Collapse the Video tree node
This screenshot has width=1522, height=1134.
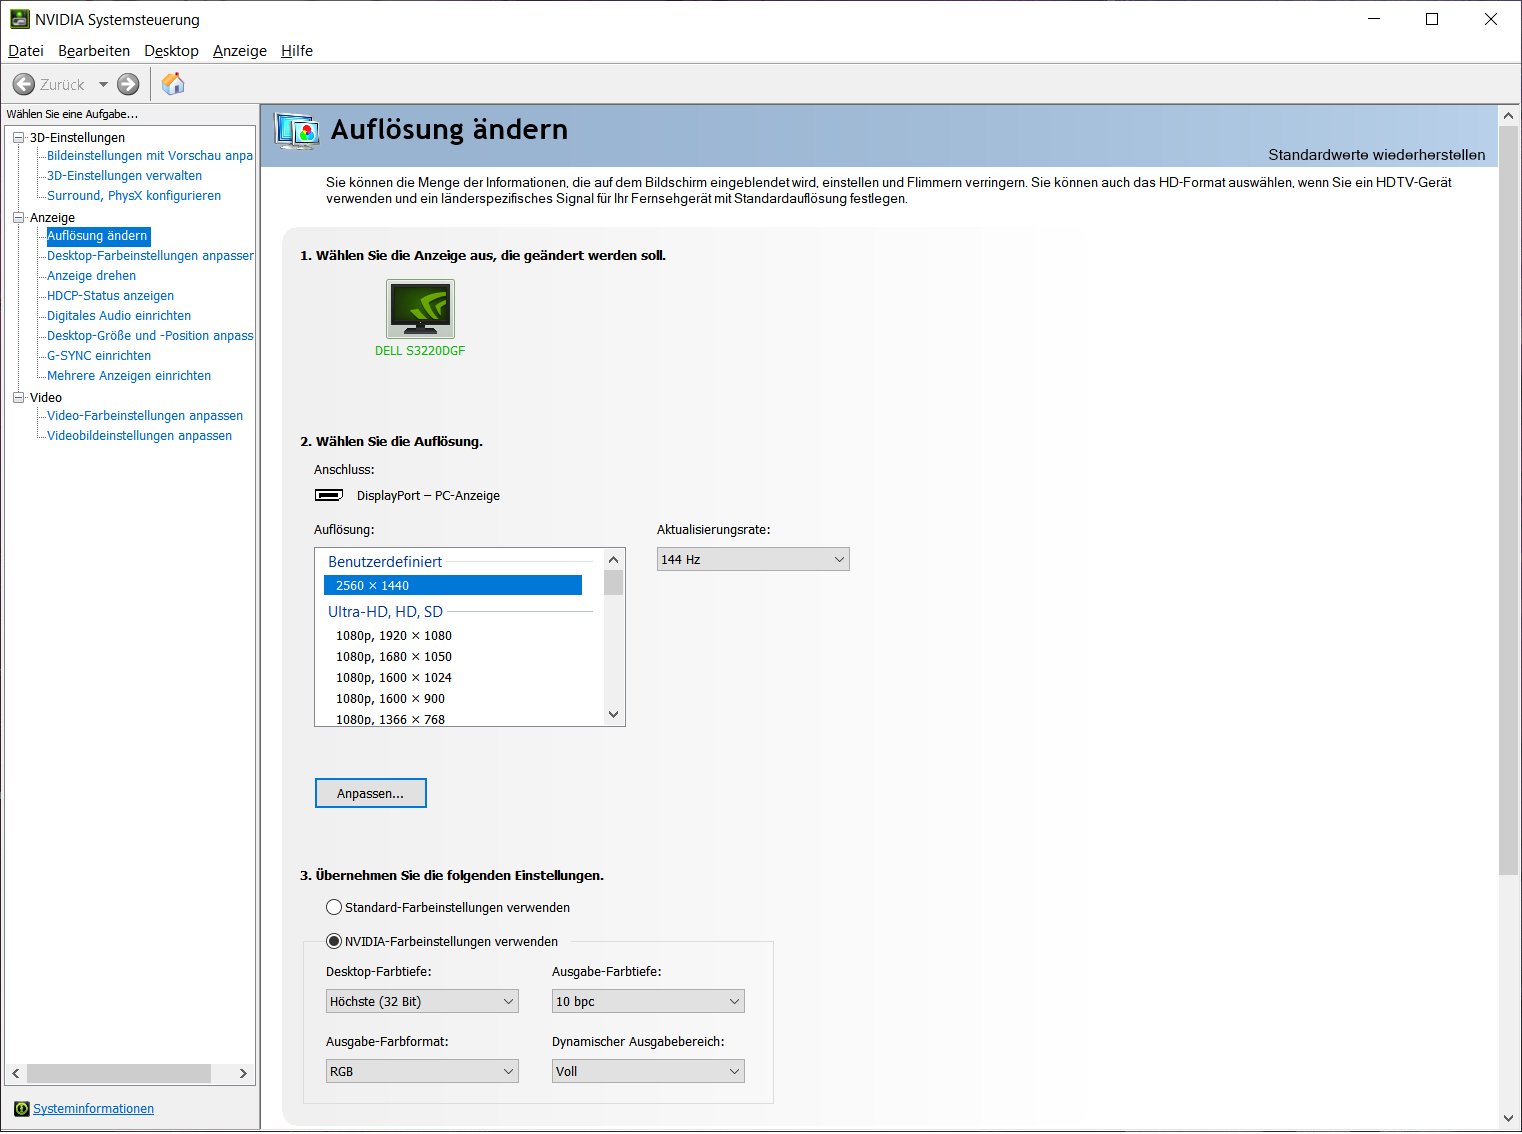(x=18, y=397)
